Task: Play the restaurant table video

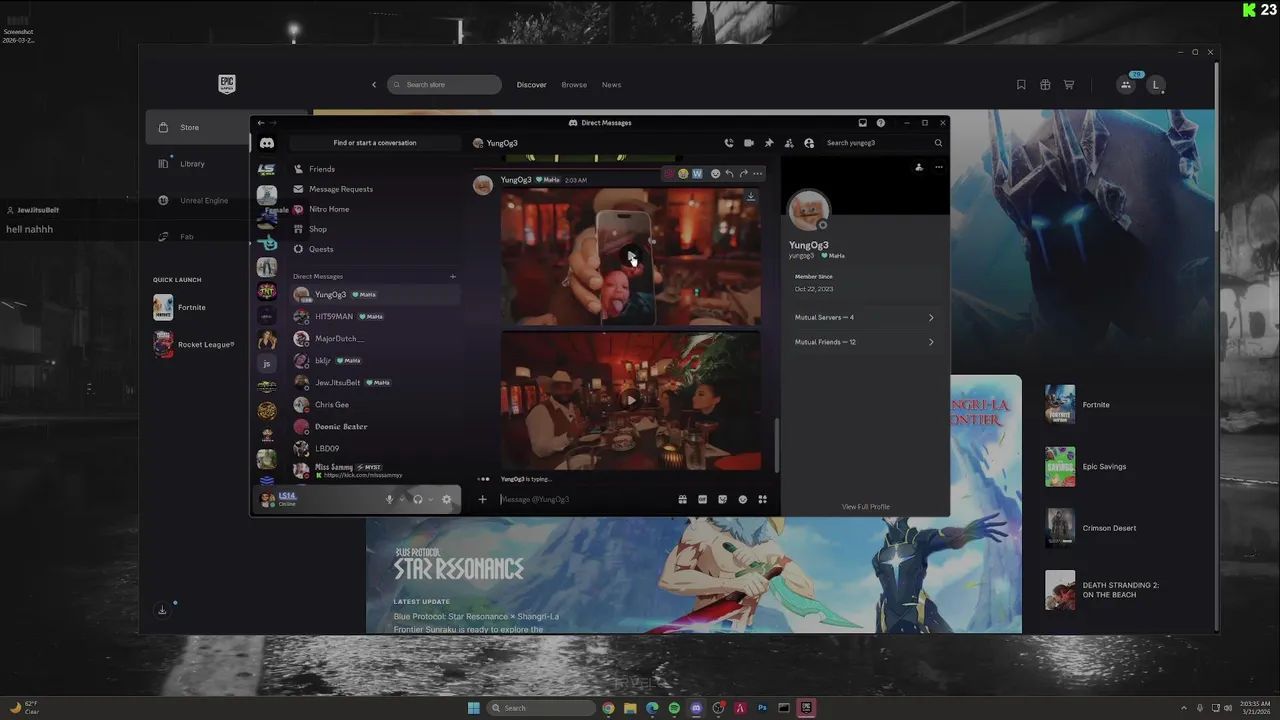Action: [630, 400]
